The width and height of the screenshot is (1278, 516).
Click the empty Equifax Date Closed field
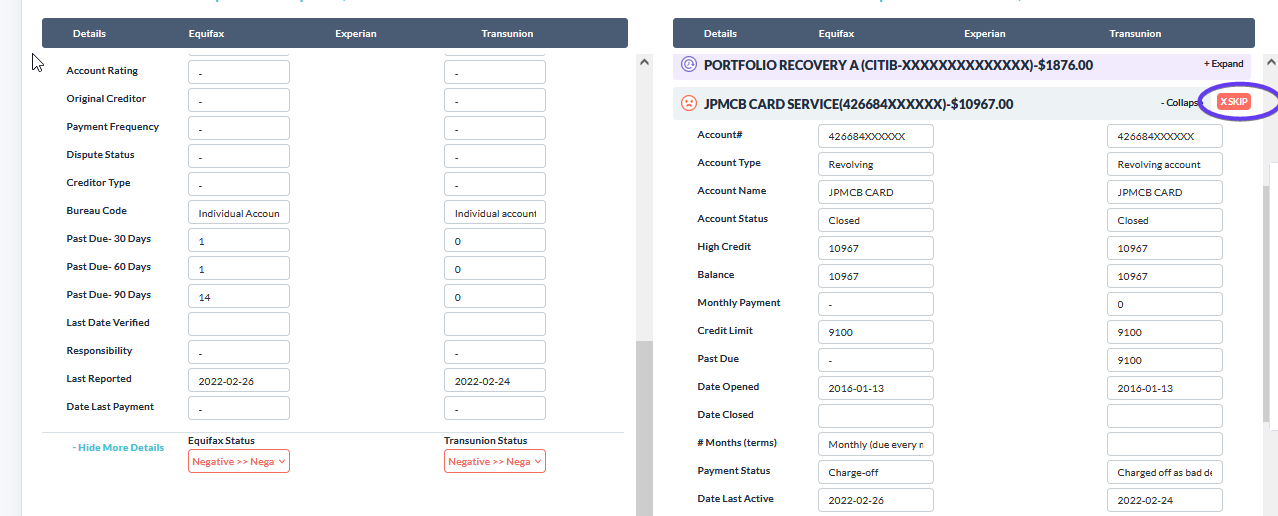pos(875,416)
